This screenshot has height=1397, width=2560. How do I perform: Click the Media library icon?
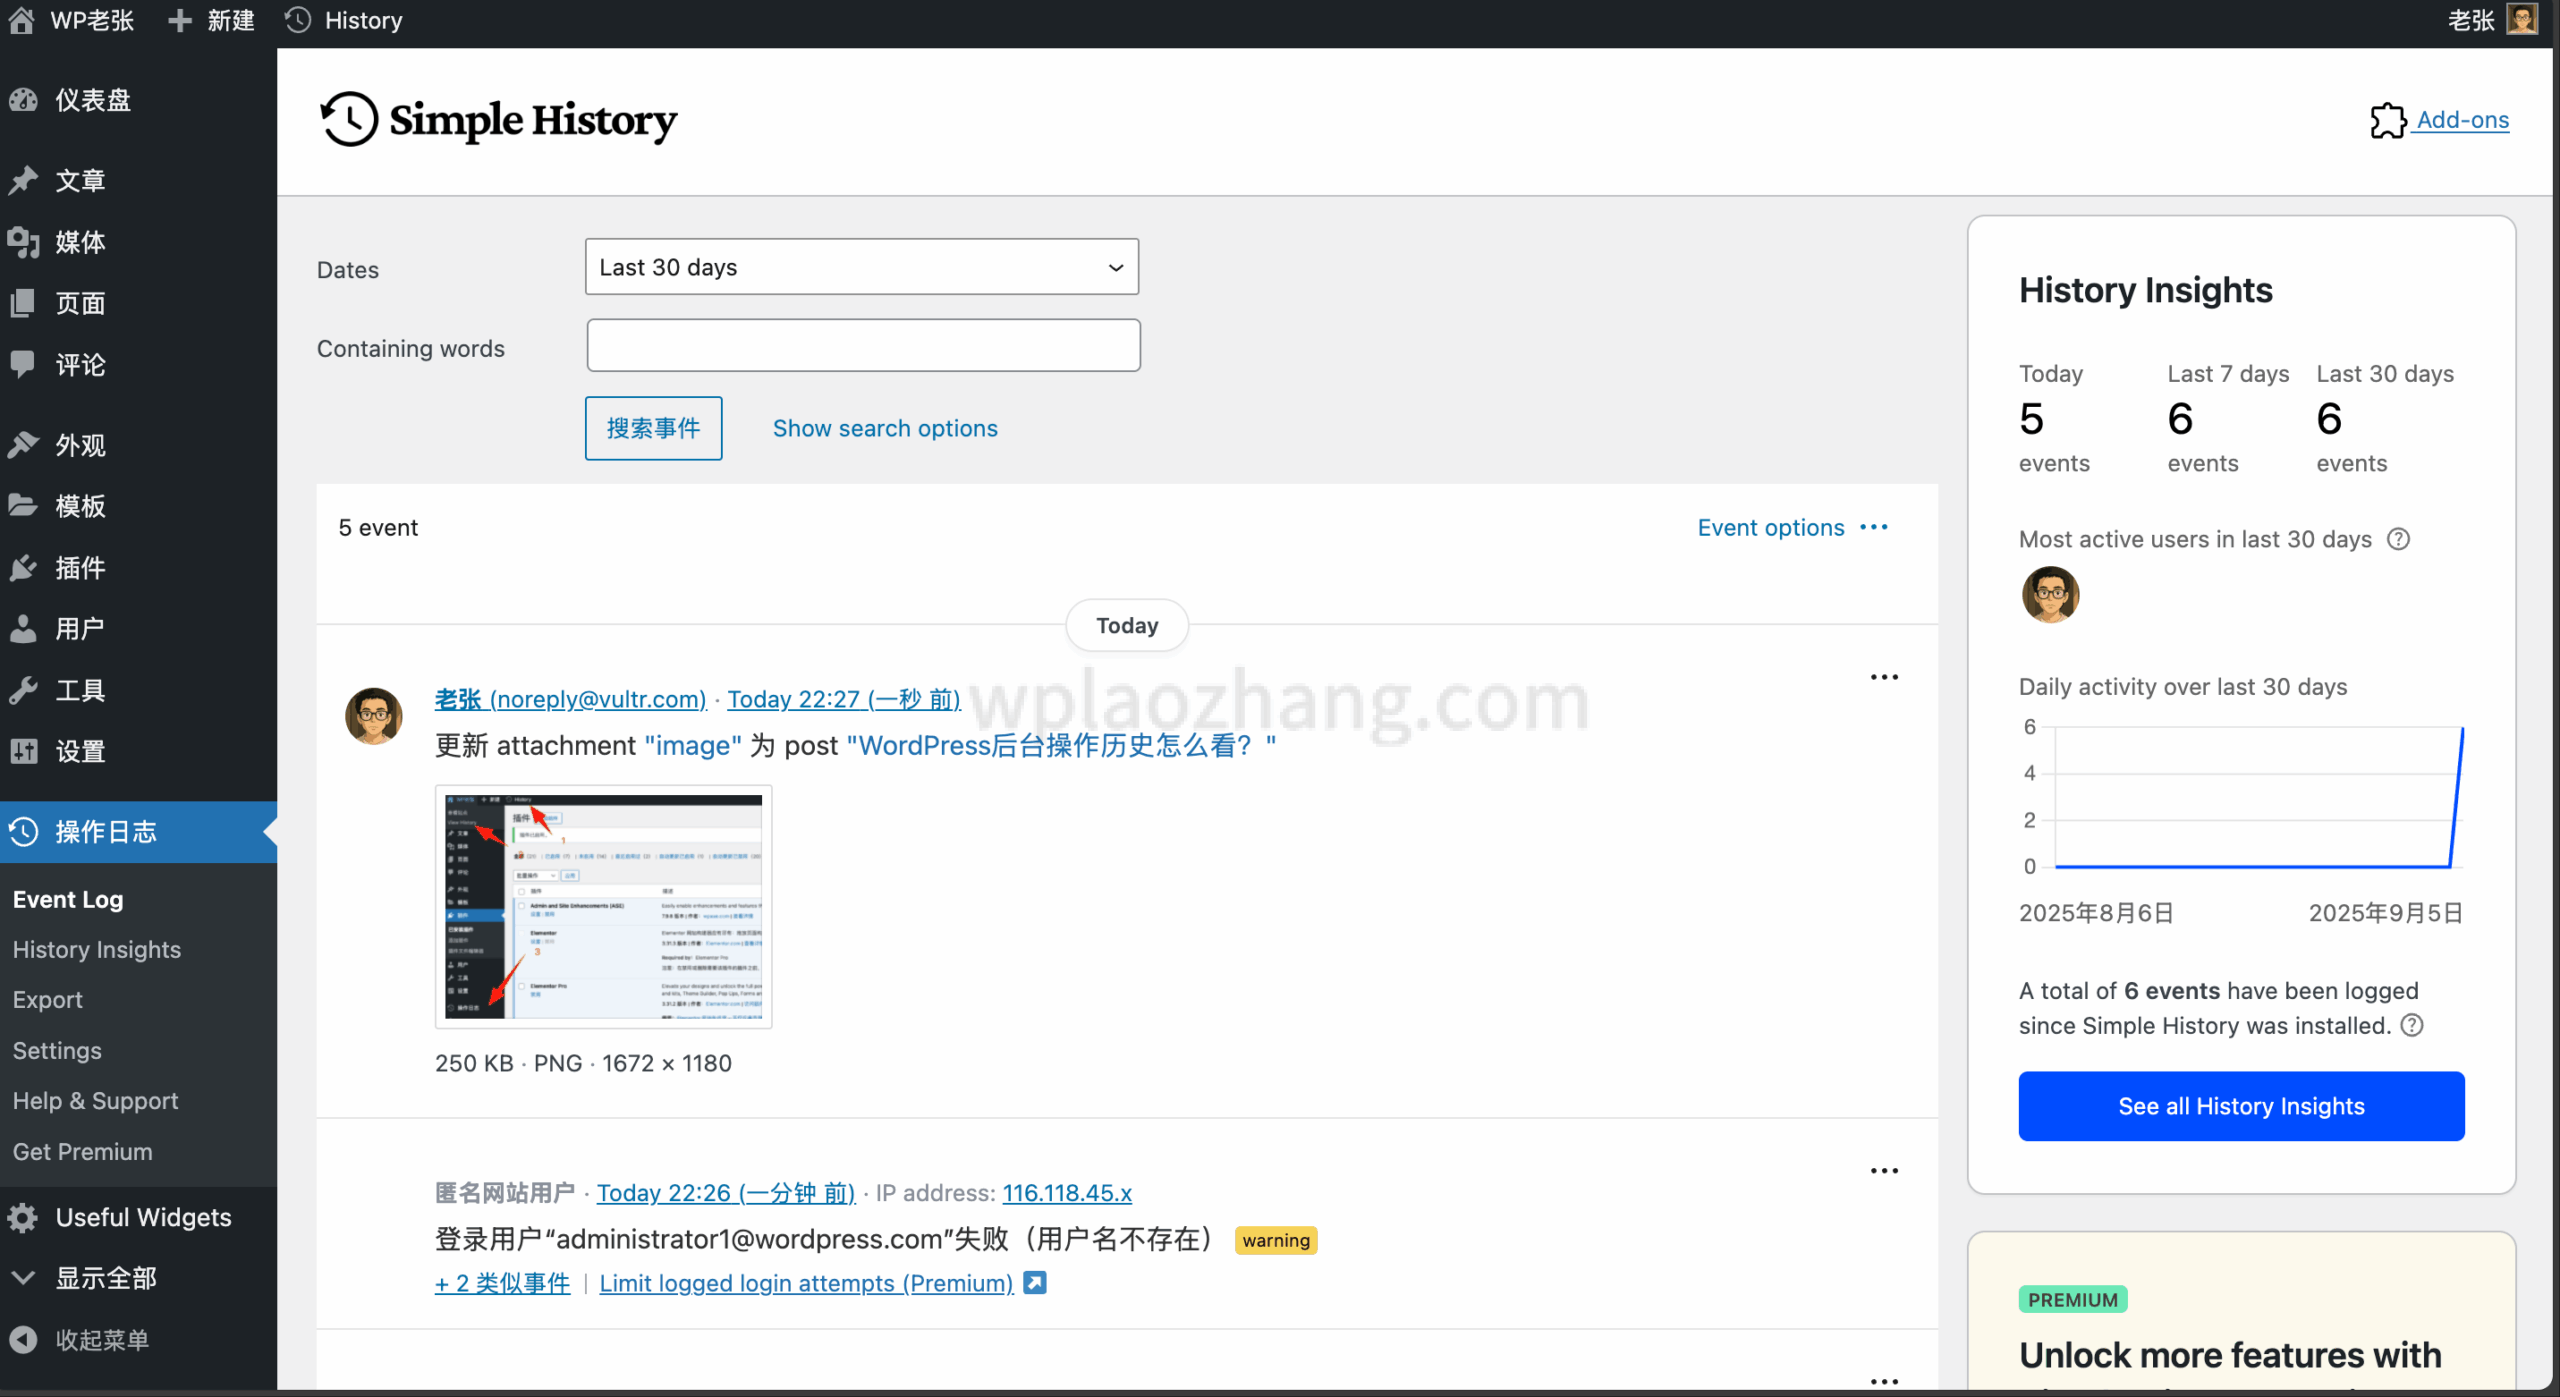[x=23, y=242]
